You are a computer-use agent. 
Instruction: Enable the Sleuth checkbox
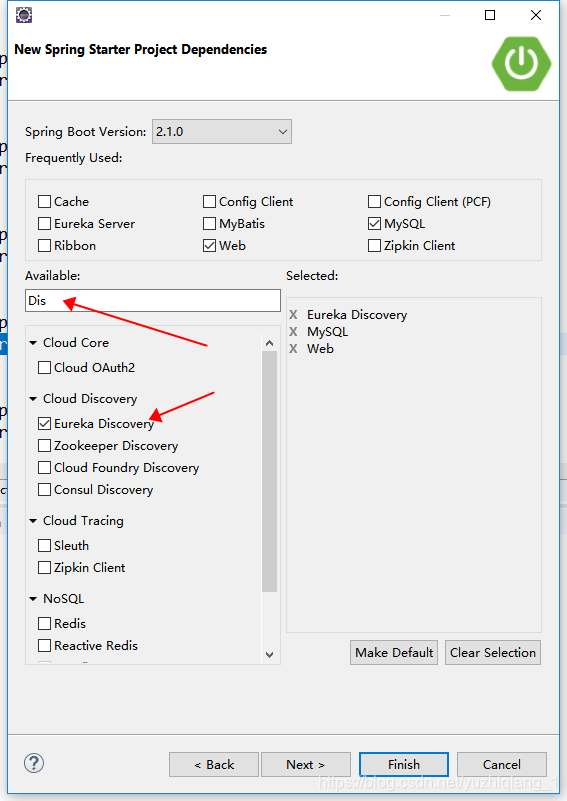[44, 546]
